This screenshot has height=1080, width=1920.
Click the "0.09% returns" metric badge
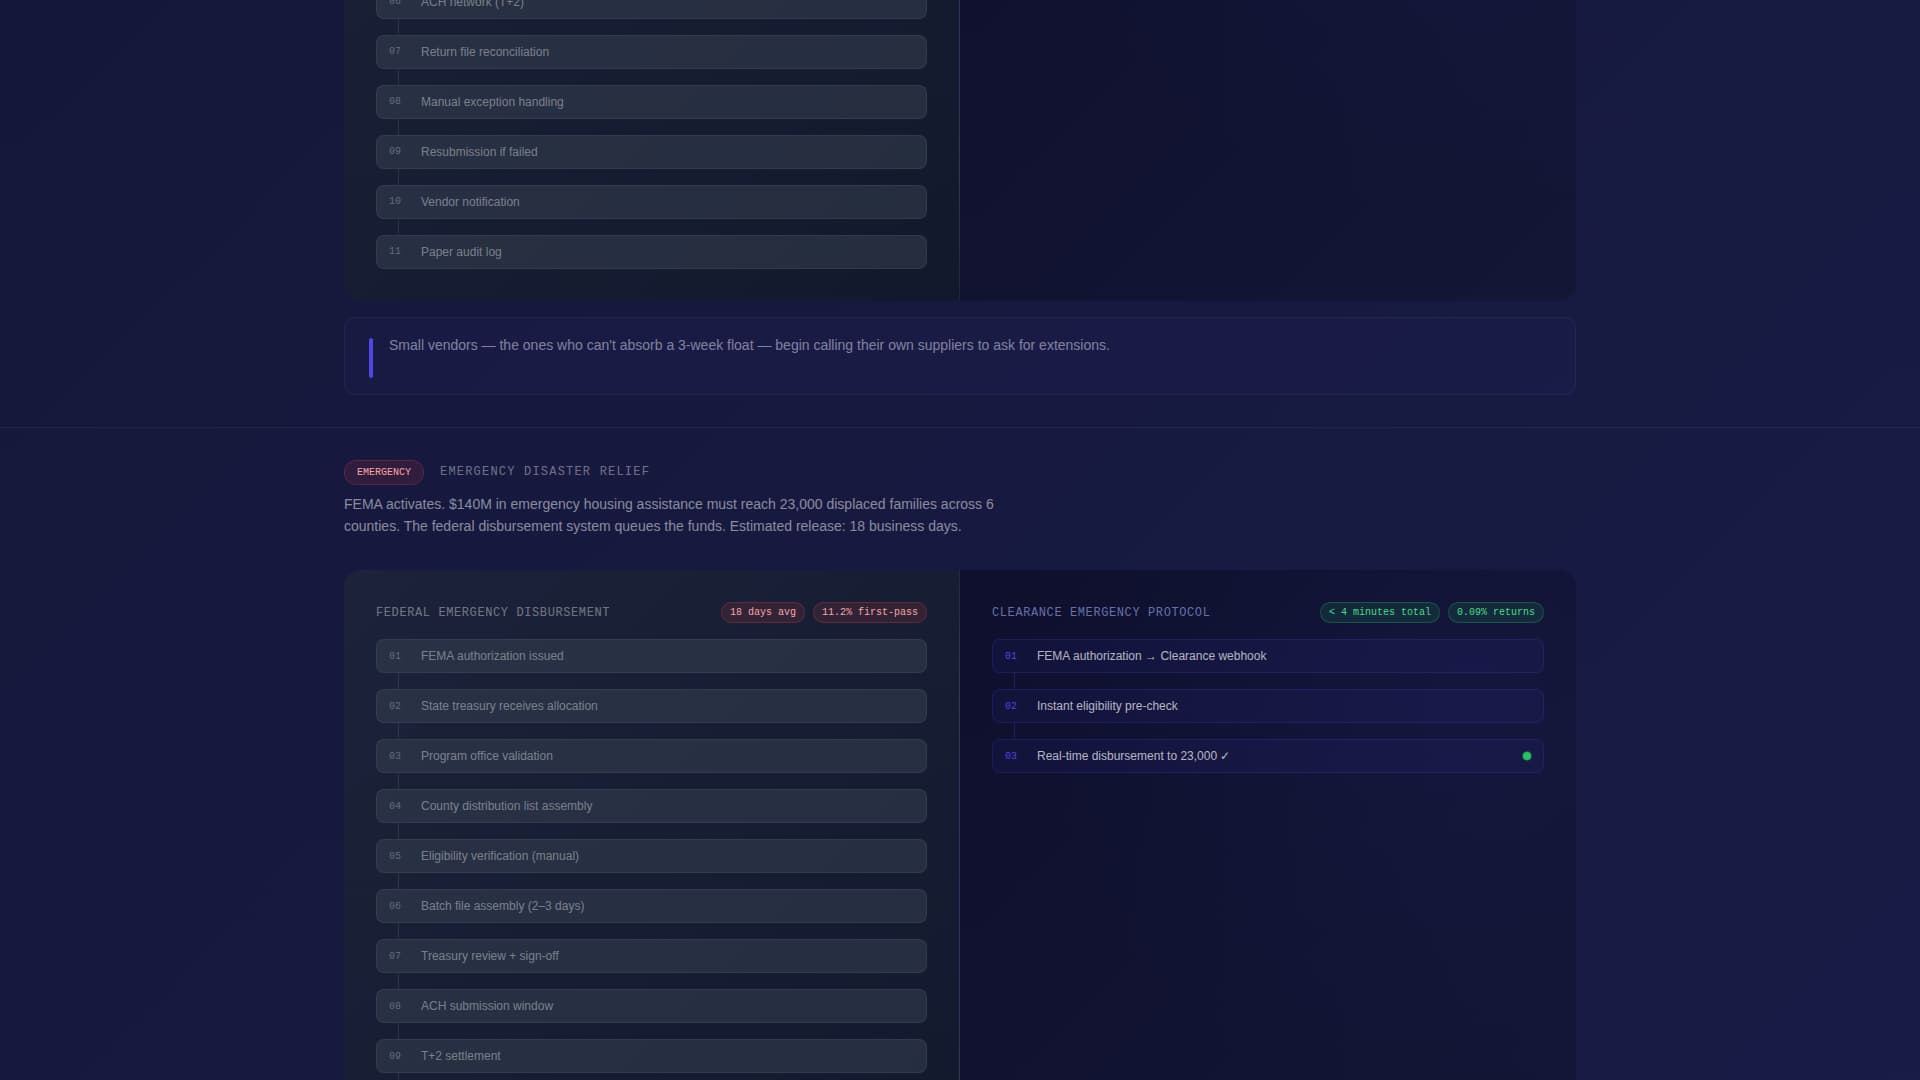1495,612
